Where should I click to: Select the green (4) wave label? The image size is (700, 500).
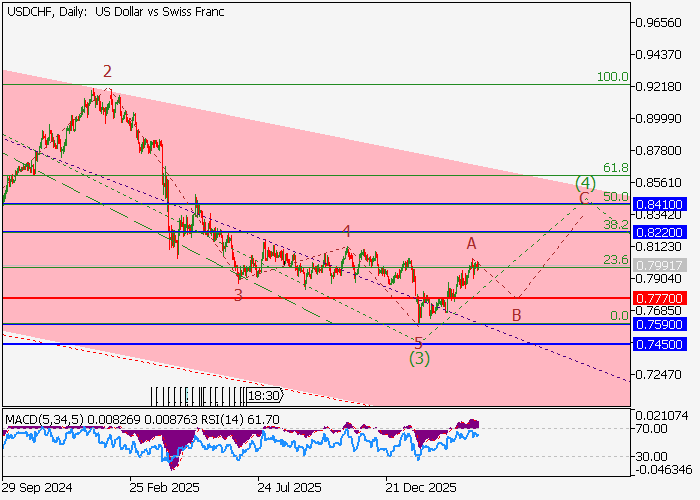(585, 183)
